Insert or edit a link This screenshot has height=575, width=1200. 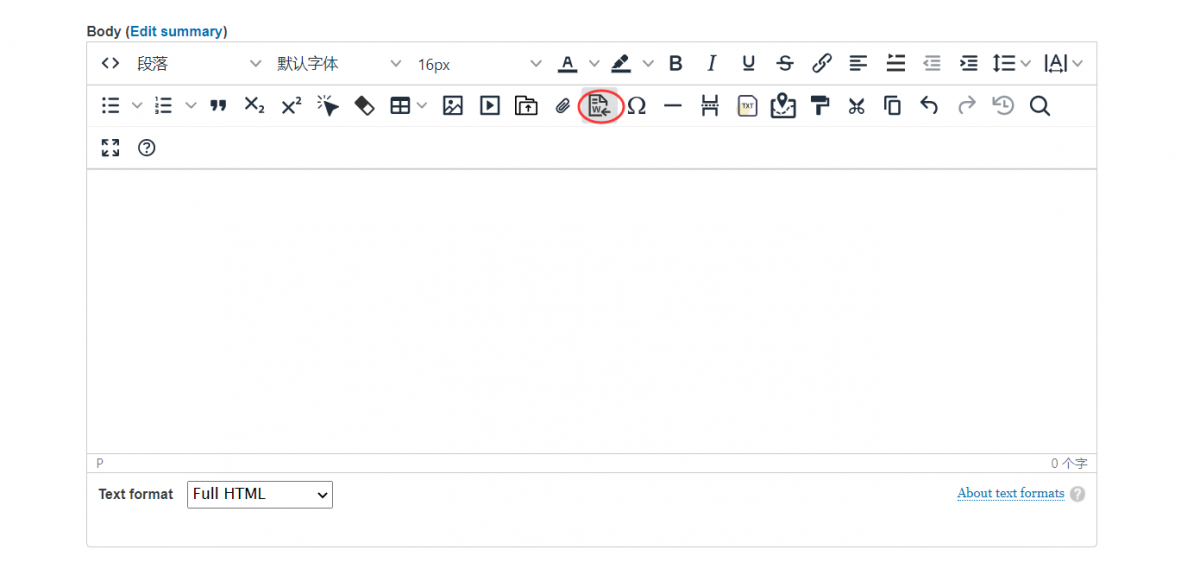822,64
